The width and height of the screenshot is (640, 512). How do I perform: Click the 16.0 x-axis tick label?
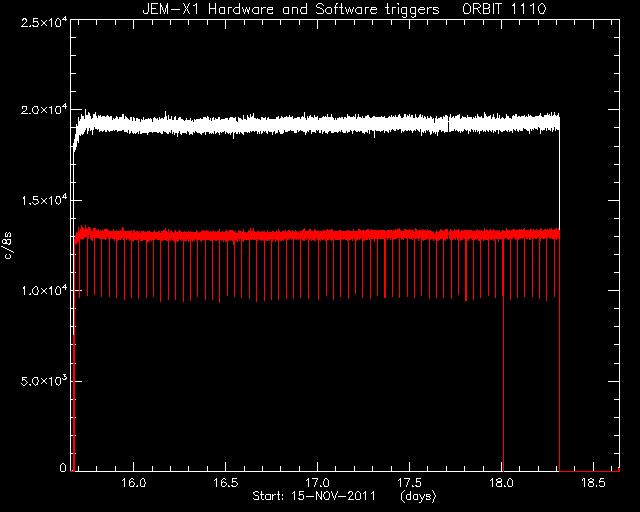134,483
